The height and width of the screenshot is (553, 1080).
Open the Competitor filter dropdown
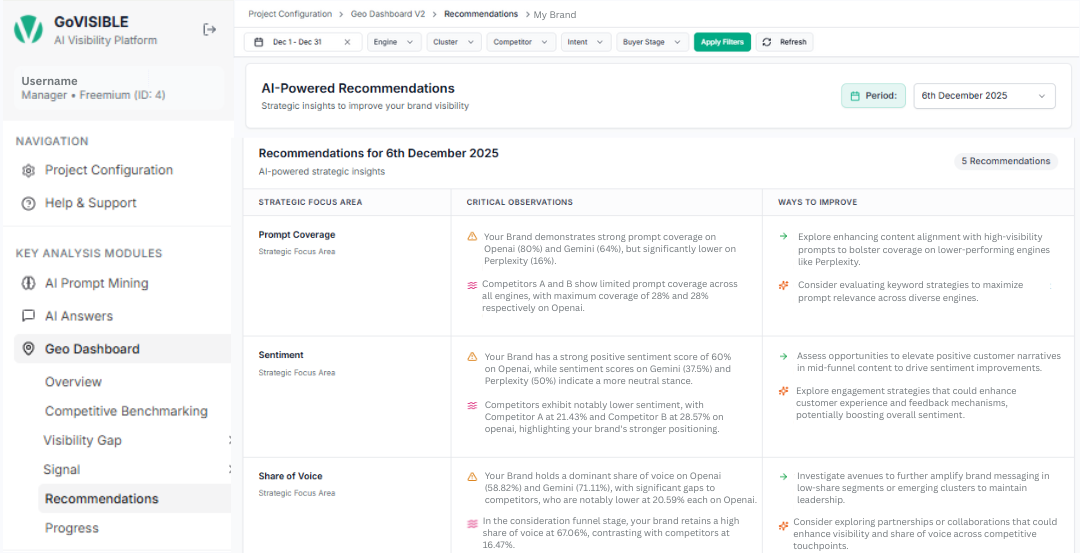tap(521, 42)
